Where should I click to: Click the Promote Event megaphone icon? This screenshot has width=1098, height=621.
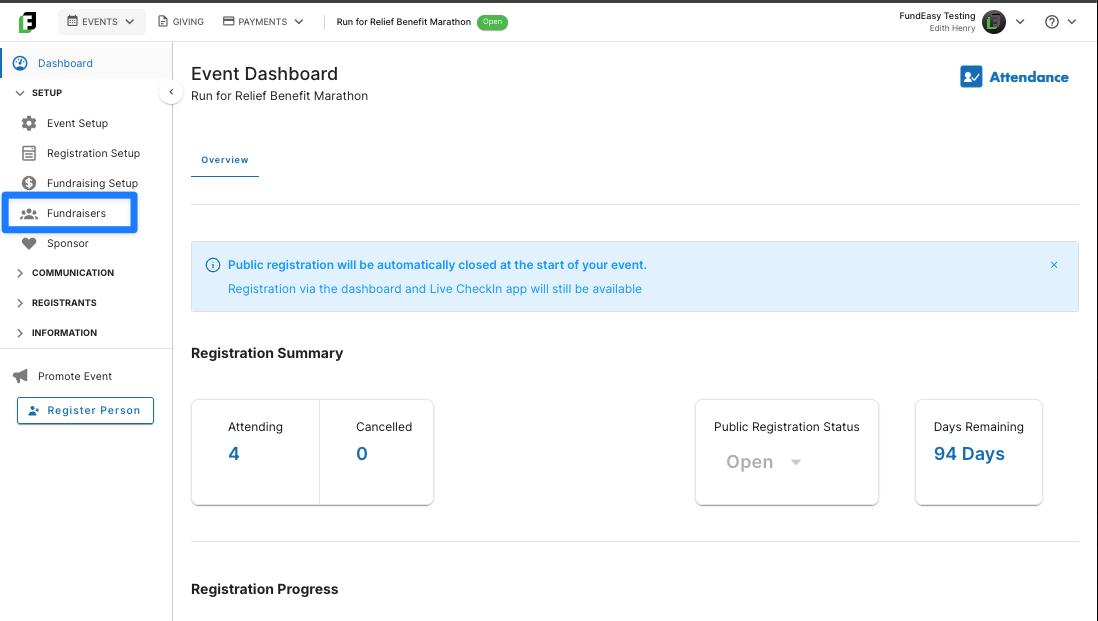coord(20,376)
